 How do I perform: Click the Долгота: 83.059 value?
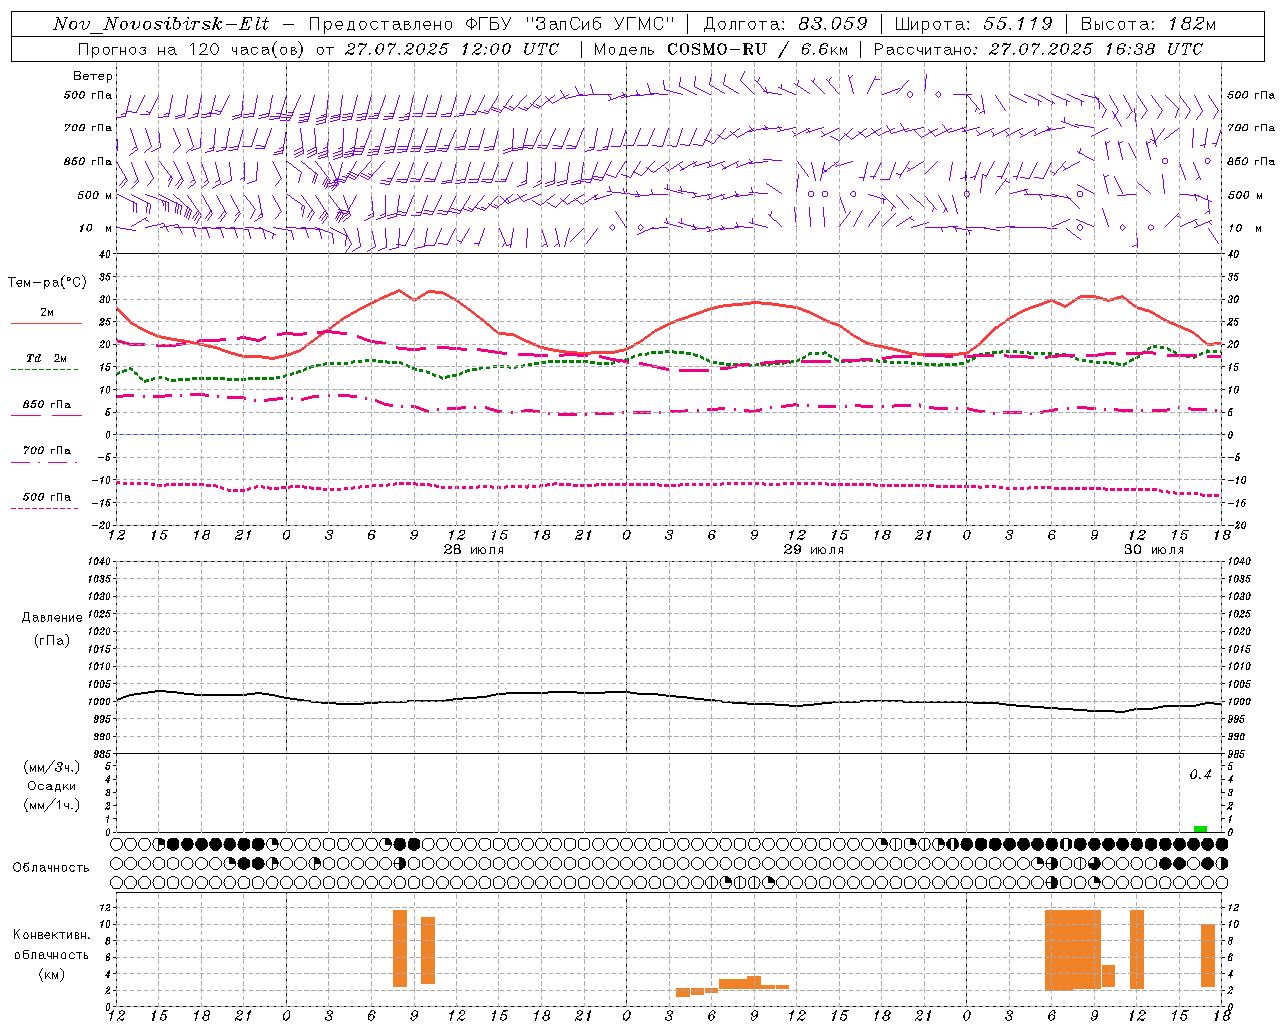point(785,24)
